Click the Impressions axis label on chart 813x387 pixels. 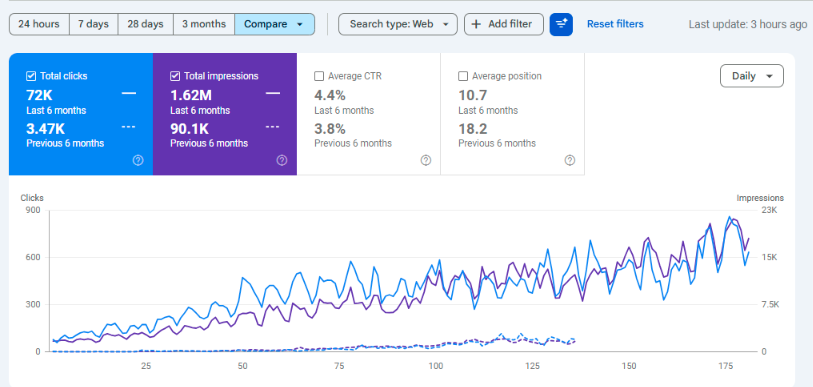760,198
